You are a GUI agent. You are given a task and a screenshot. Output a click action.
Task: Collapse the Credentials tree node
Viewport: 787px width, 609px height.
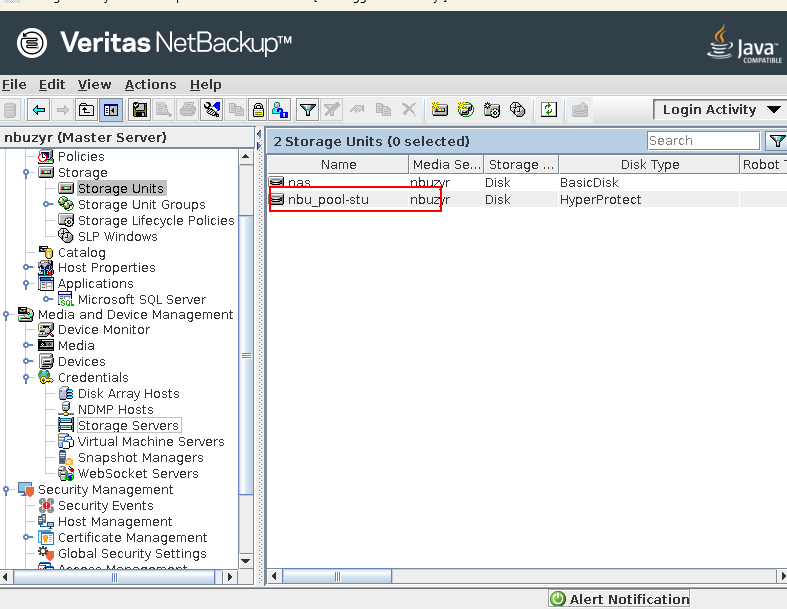point(26,378)
